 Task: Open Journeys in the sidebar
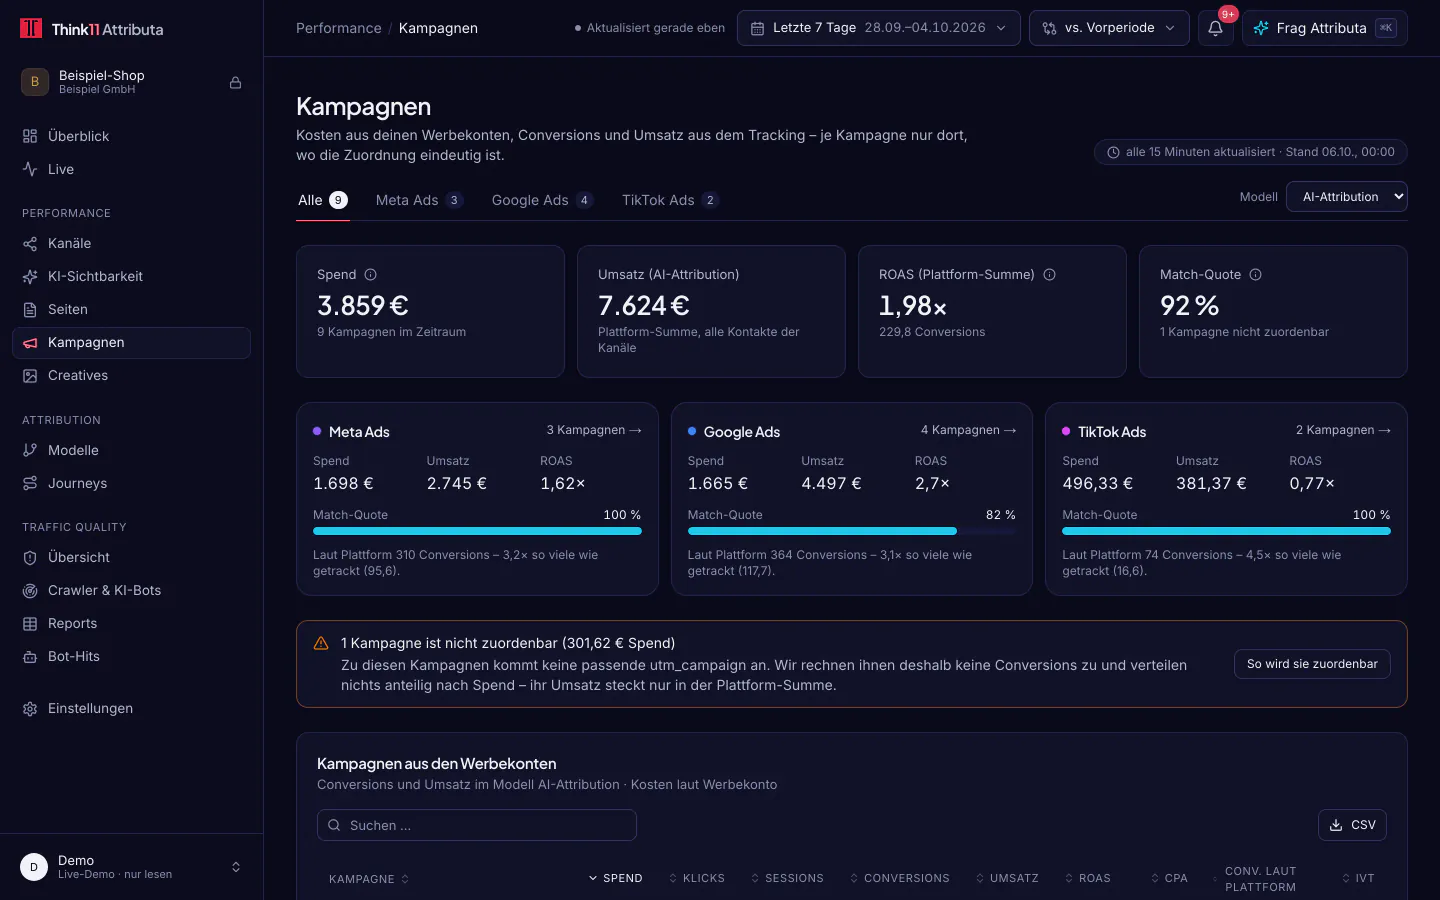click(x=131, y=483)
